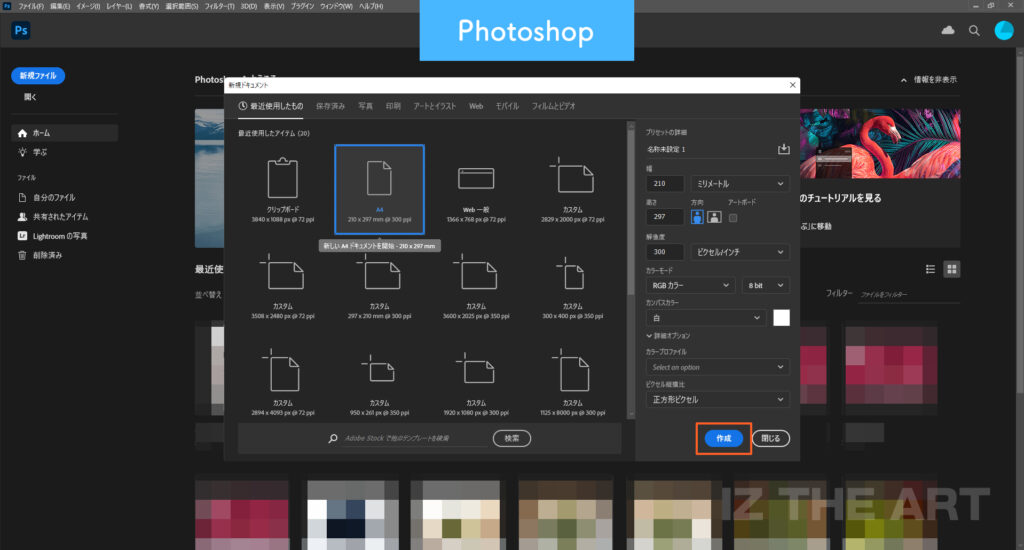Set landscape orientation toggle
This screenshot has height=550, width=1024.
coord(714,217)
